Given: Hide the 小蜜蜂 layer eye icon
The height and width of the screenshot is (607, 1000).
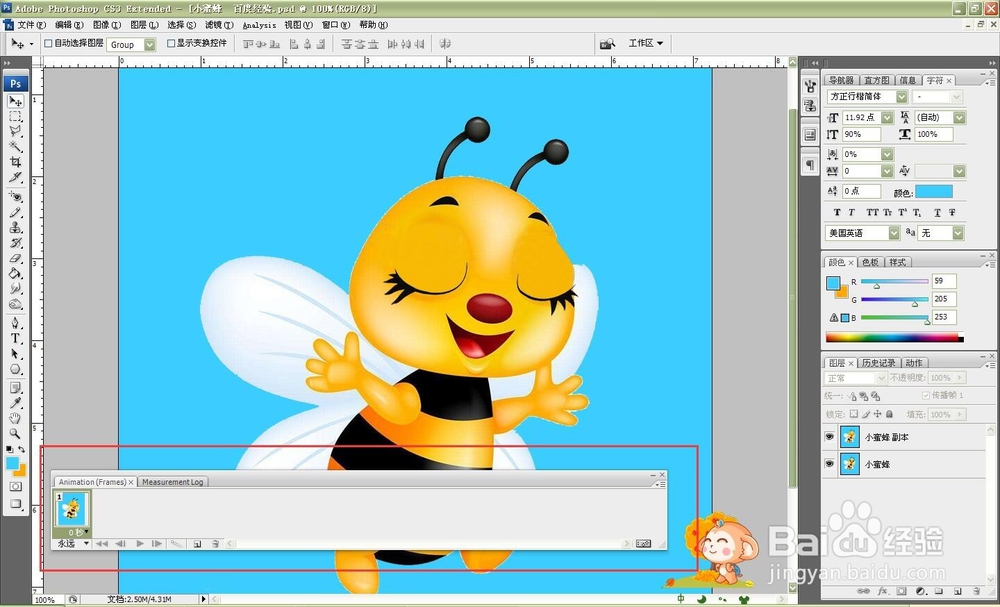Looking at the screenshot, I should 829,464.
